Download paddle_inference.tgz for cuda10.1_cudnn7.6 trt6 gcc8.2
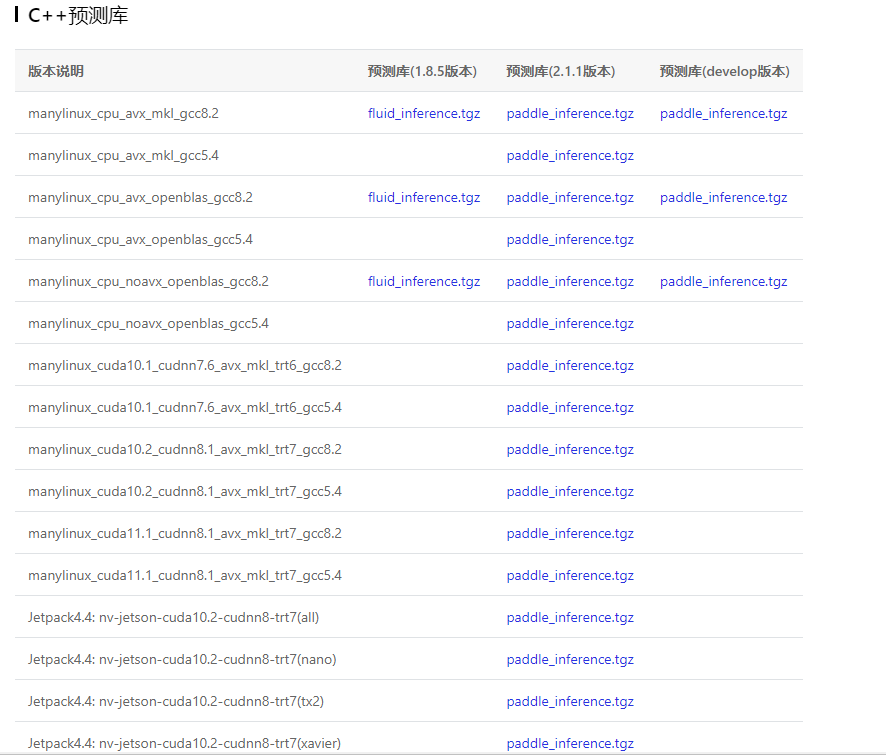This screenshot has height=755, width=886. [x=570, y=366]
